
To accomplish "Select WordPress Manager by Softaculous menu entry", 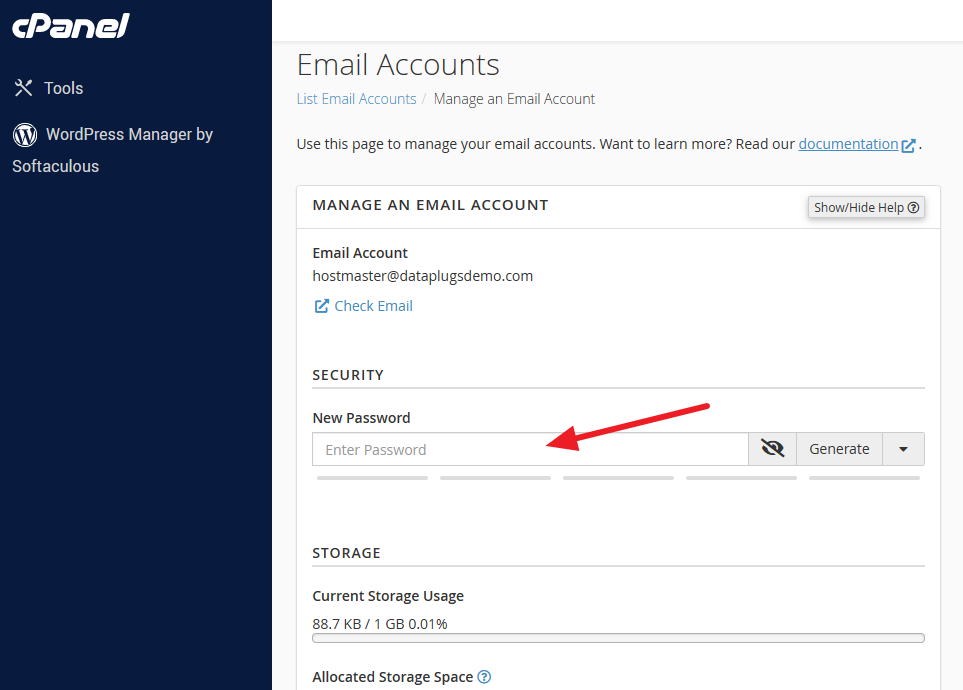I will pyautogui.click(x=112, y=150).
